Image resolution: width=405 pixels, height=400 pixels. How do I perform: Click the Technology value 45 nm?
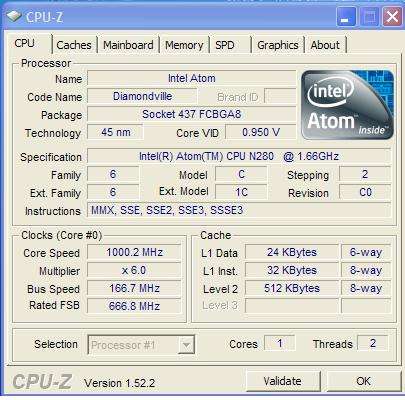[116, 132]
